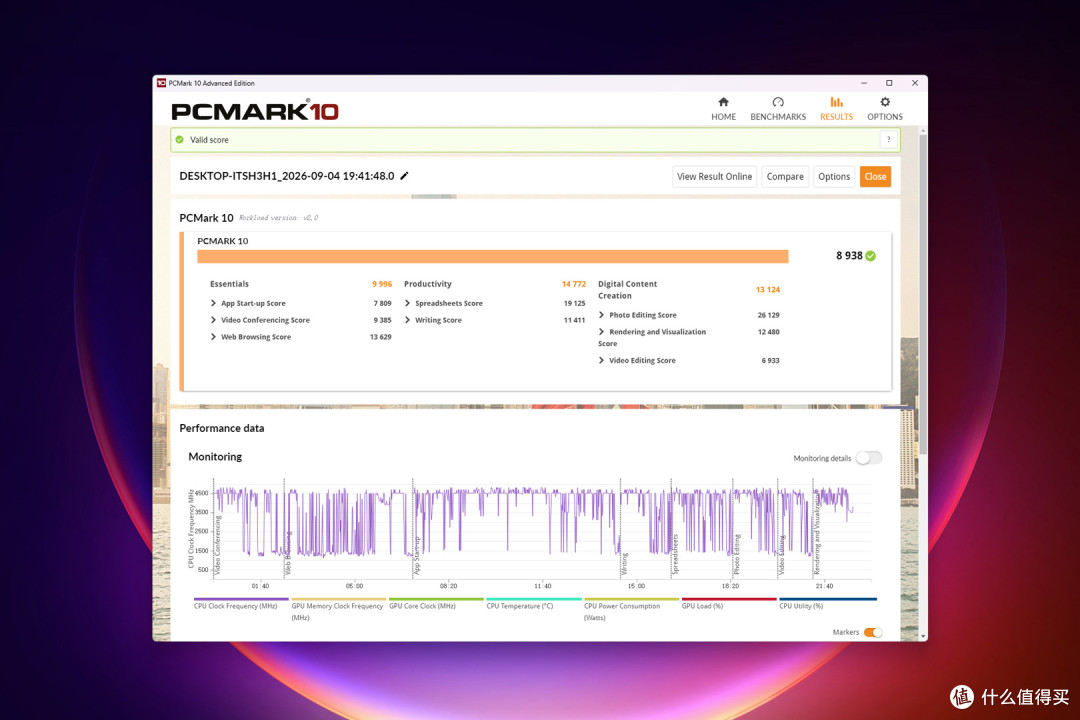Click the Photo Editing value 26 129
This screenshot has width=1080, height=720.
coord(768,315)
